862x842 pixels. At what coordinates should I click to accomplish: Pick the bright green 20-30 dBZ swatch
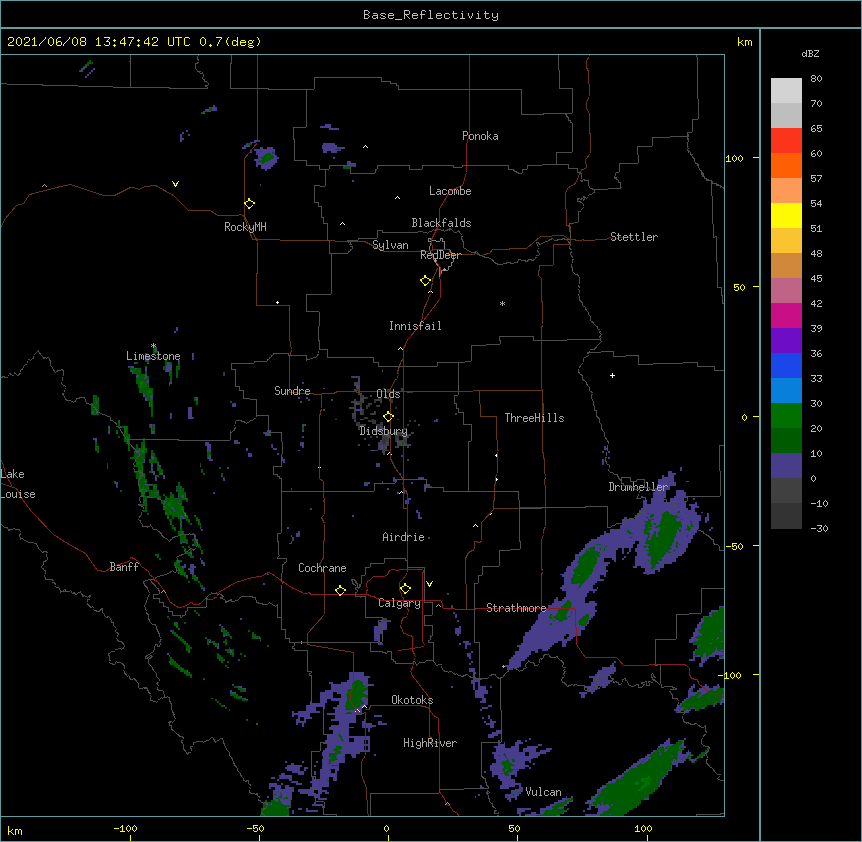point(786,416)
